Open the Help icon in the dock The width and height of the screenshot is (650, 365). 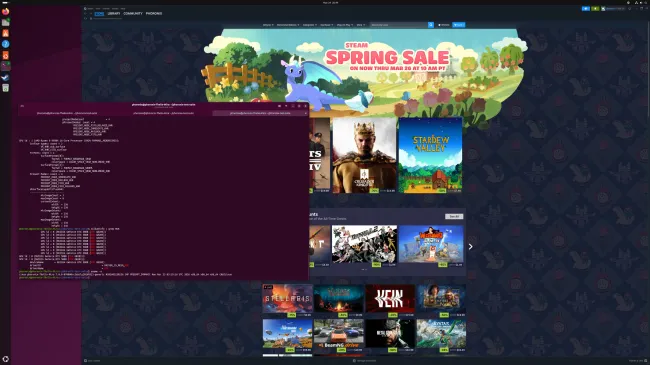pos(5,44)
